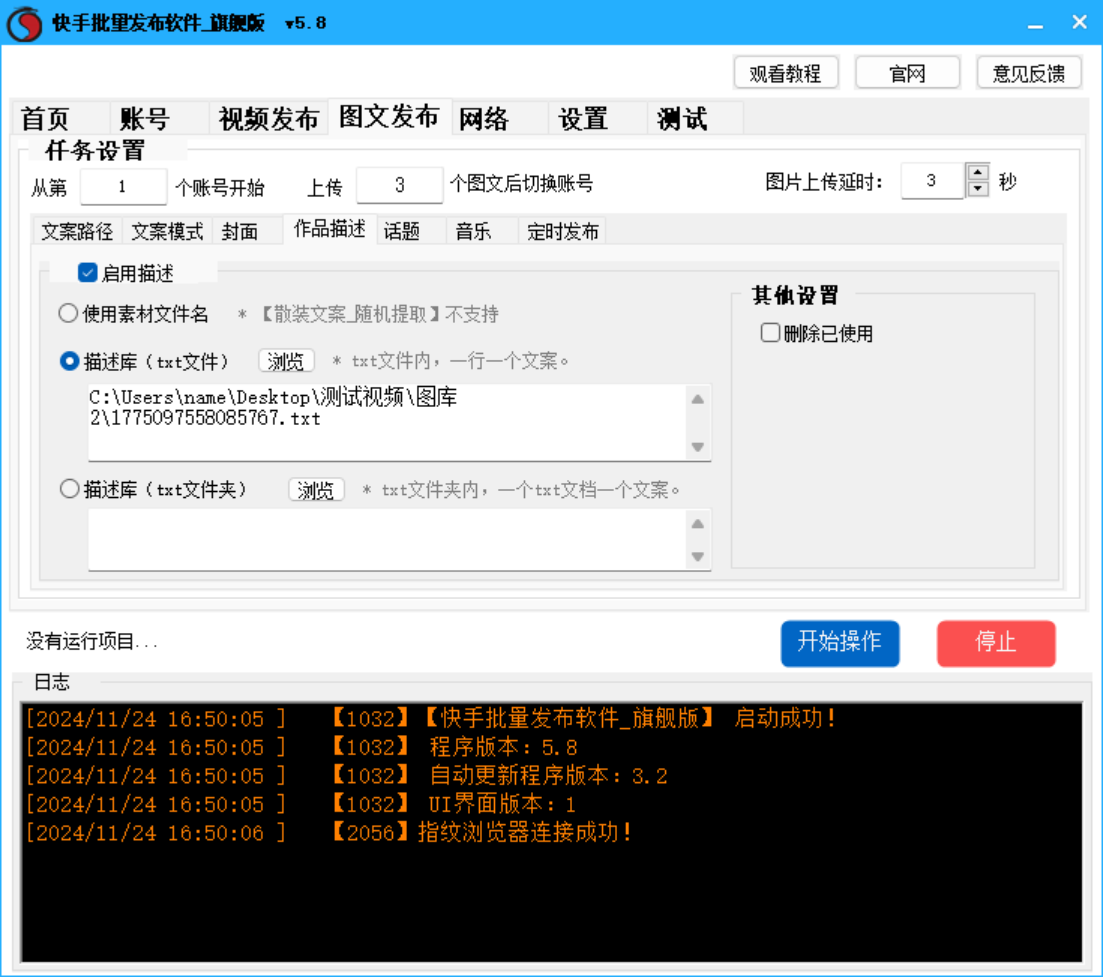Click the txt file path scroll down arrow

[698, 447]
